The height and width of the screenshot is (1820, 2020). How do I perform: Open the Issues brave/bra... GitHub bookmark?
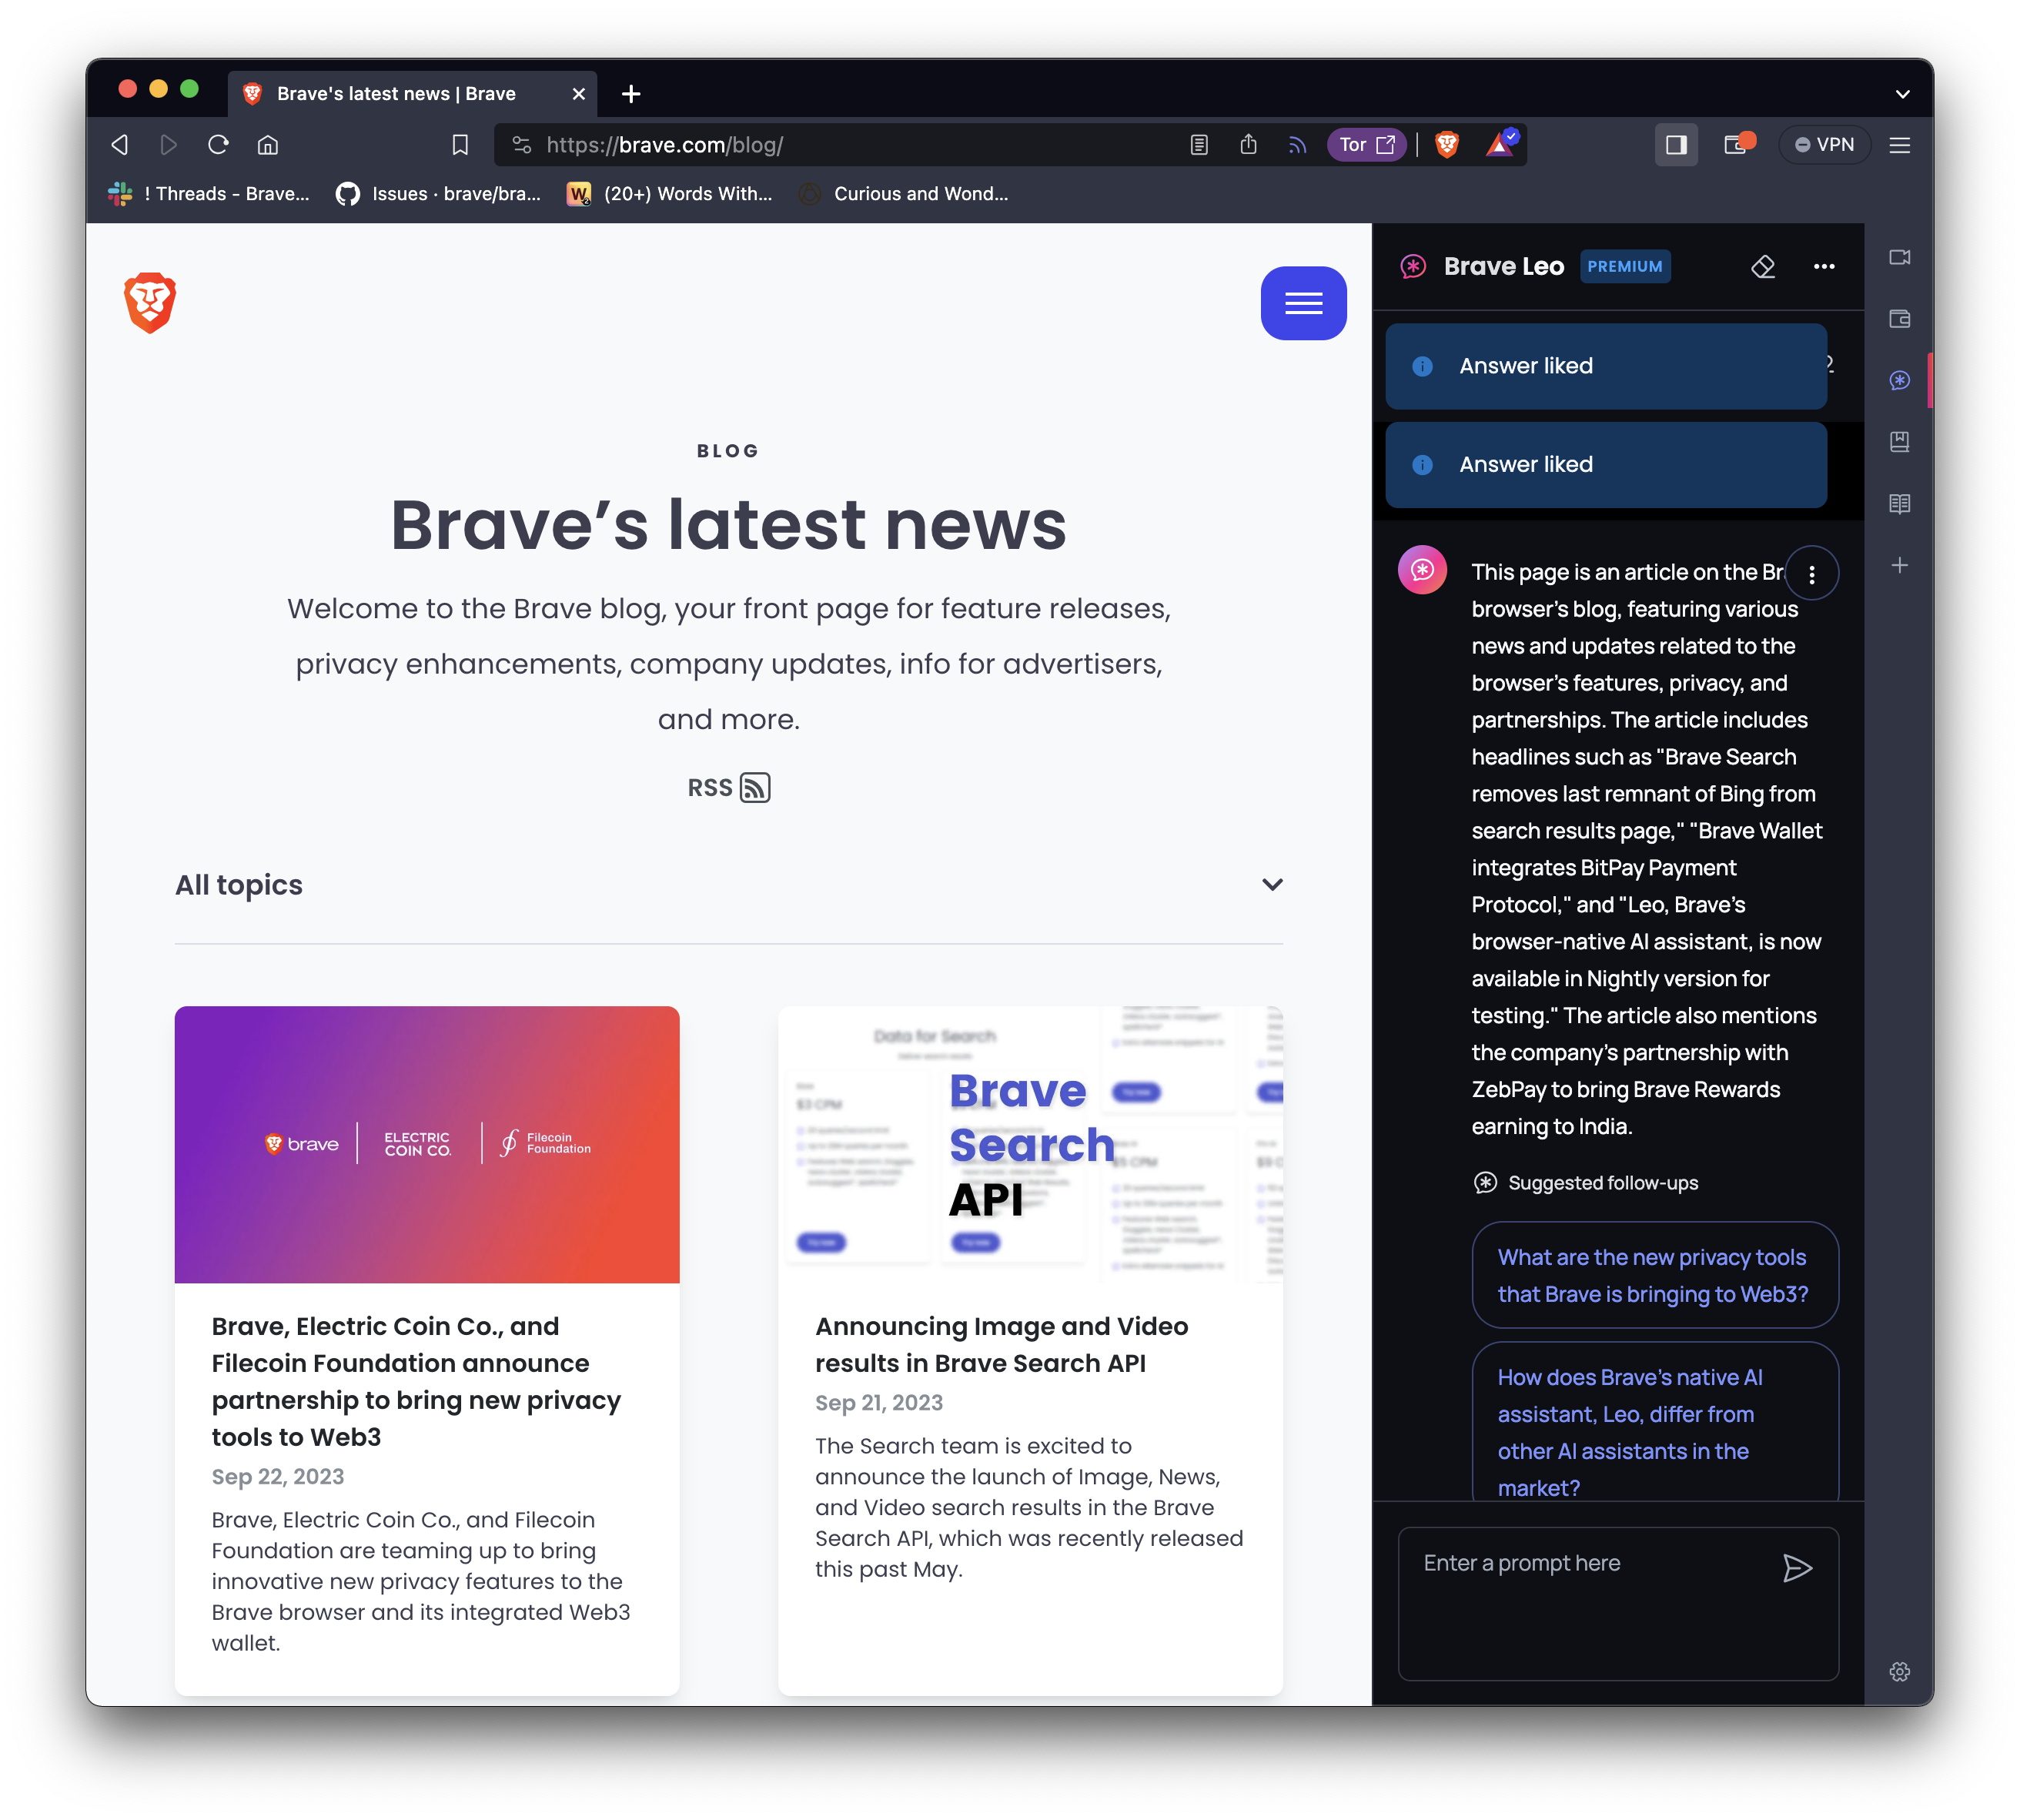[438, 194]
